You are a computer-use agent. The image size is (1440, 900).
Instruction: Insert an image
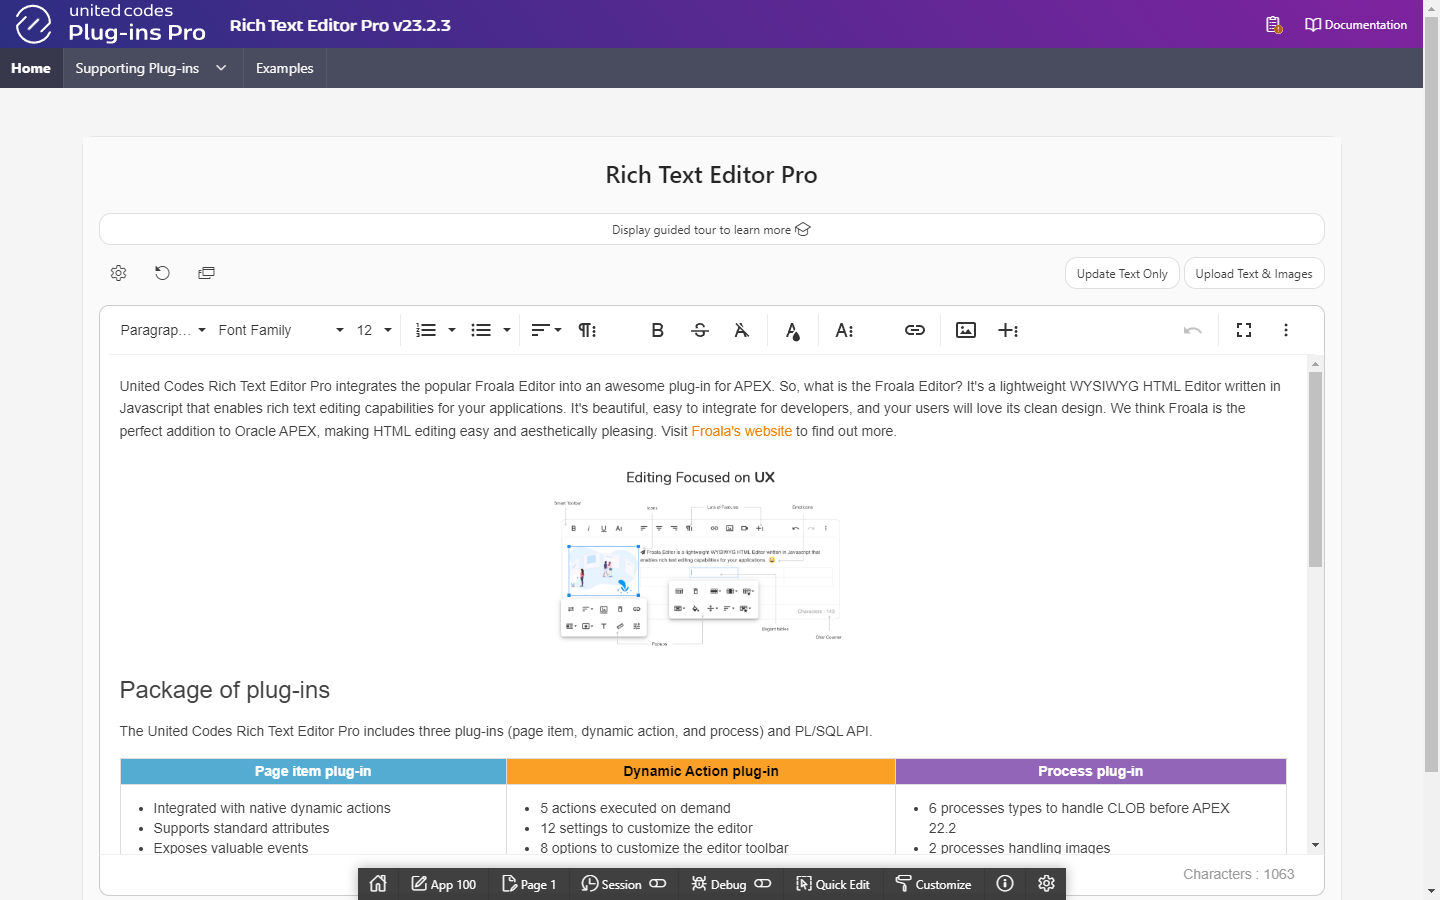point(966,330)
